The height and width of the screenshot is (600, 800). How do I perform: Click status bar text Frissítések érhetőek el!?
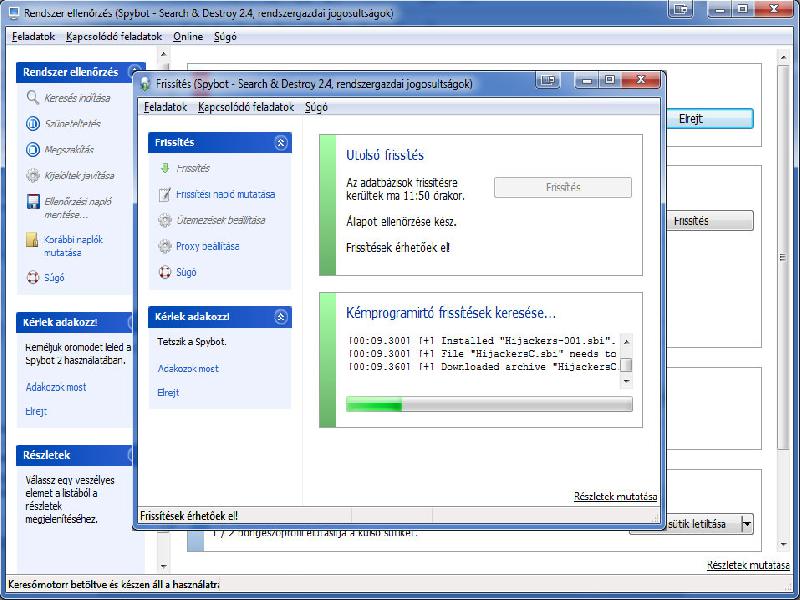tap(189, 516)
